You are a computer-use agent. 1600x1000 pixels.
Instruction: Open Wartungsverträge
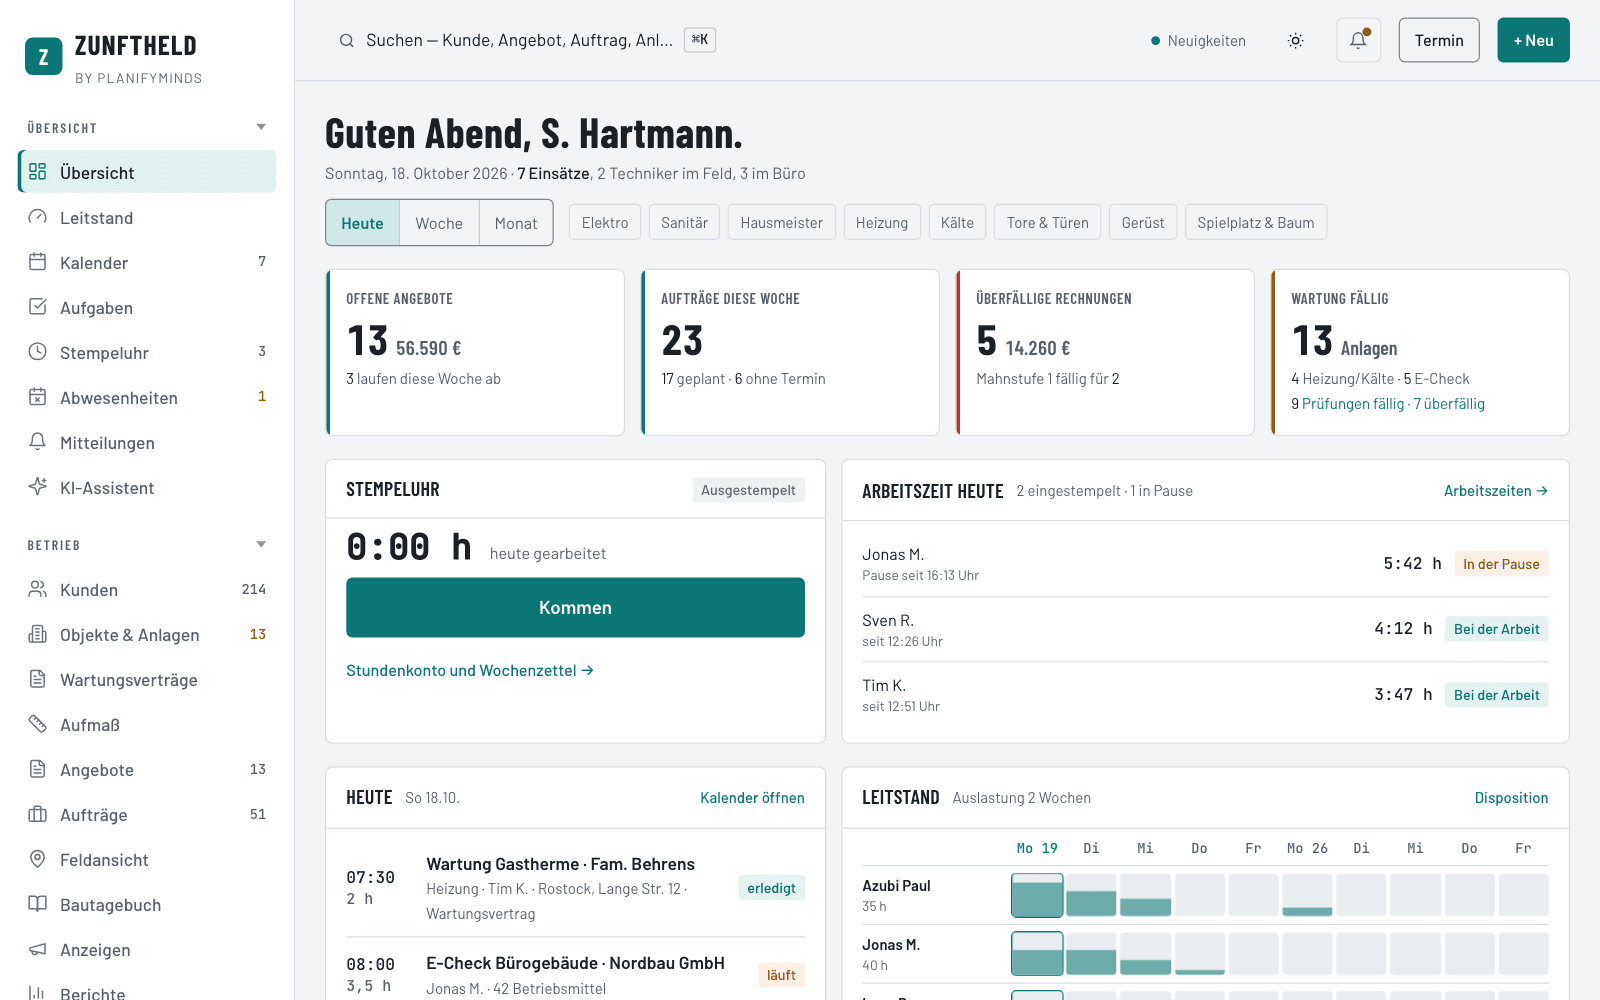147,680
